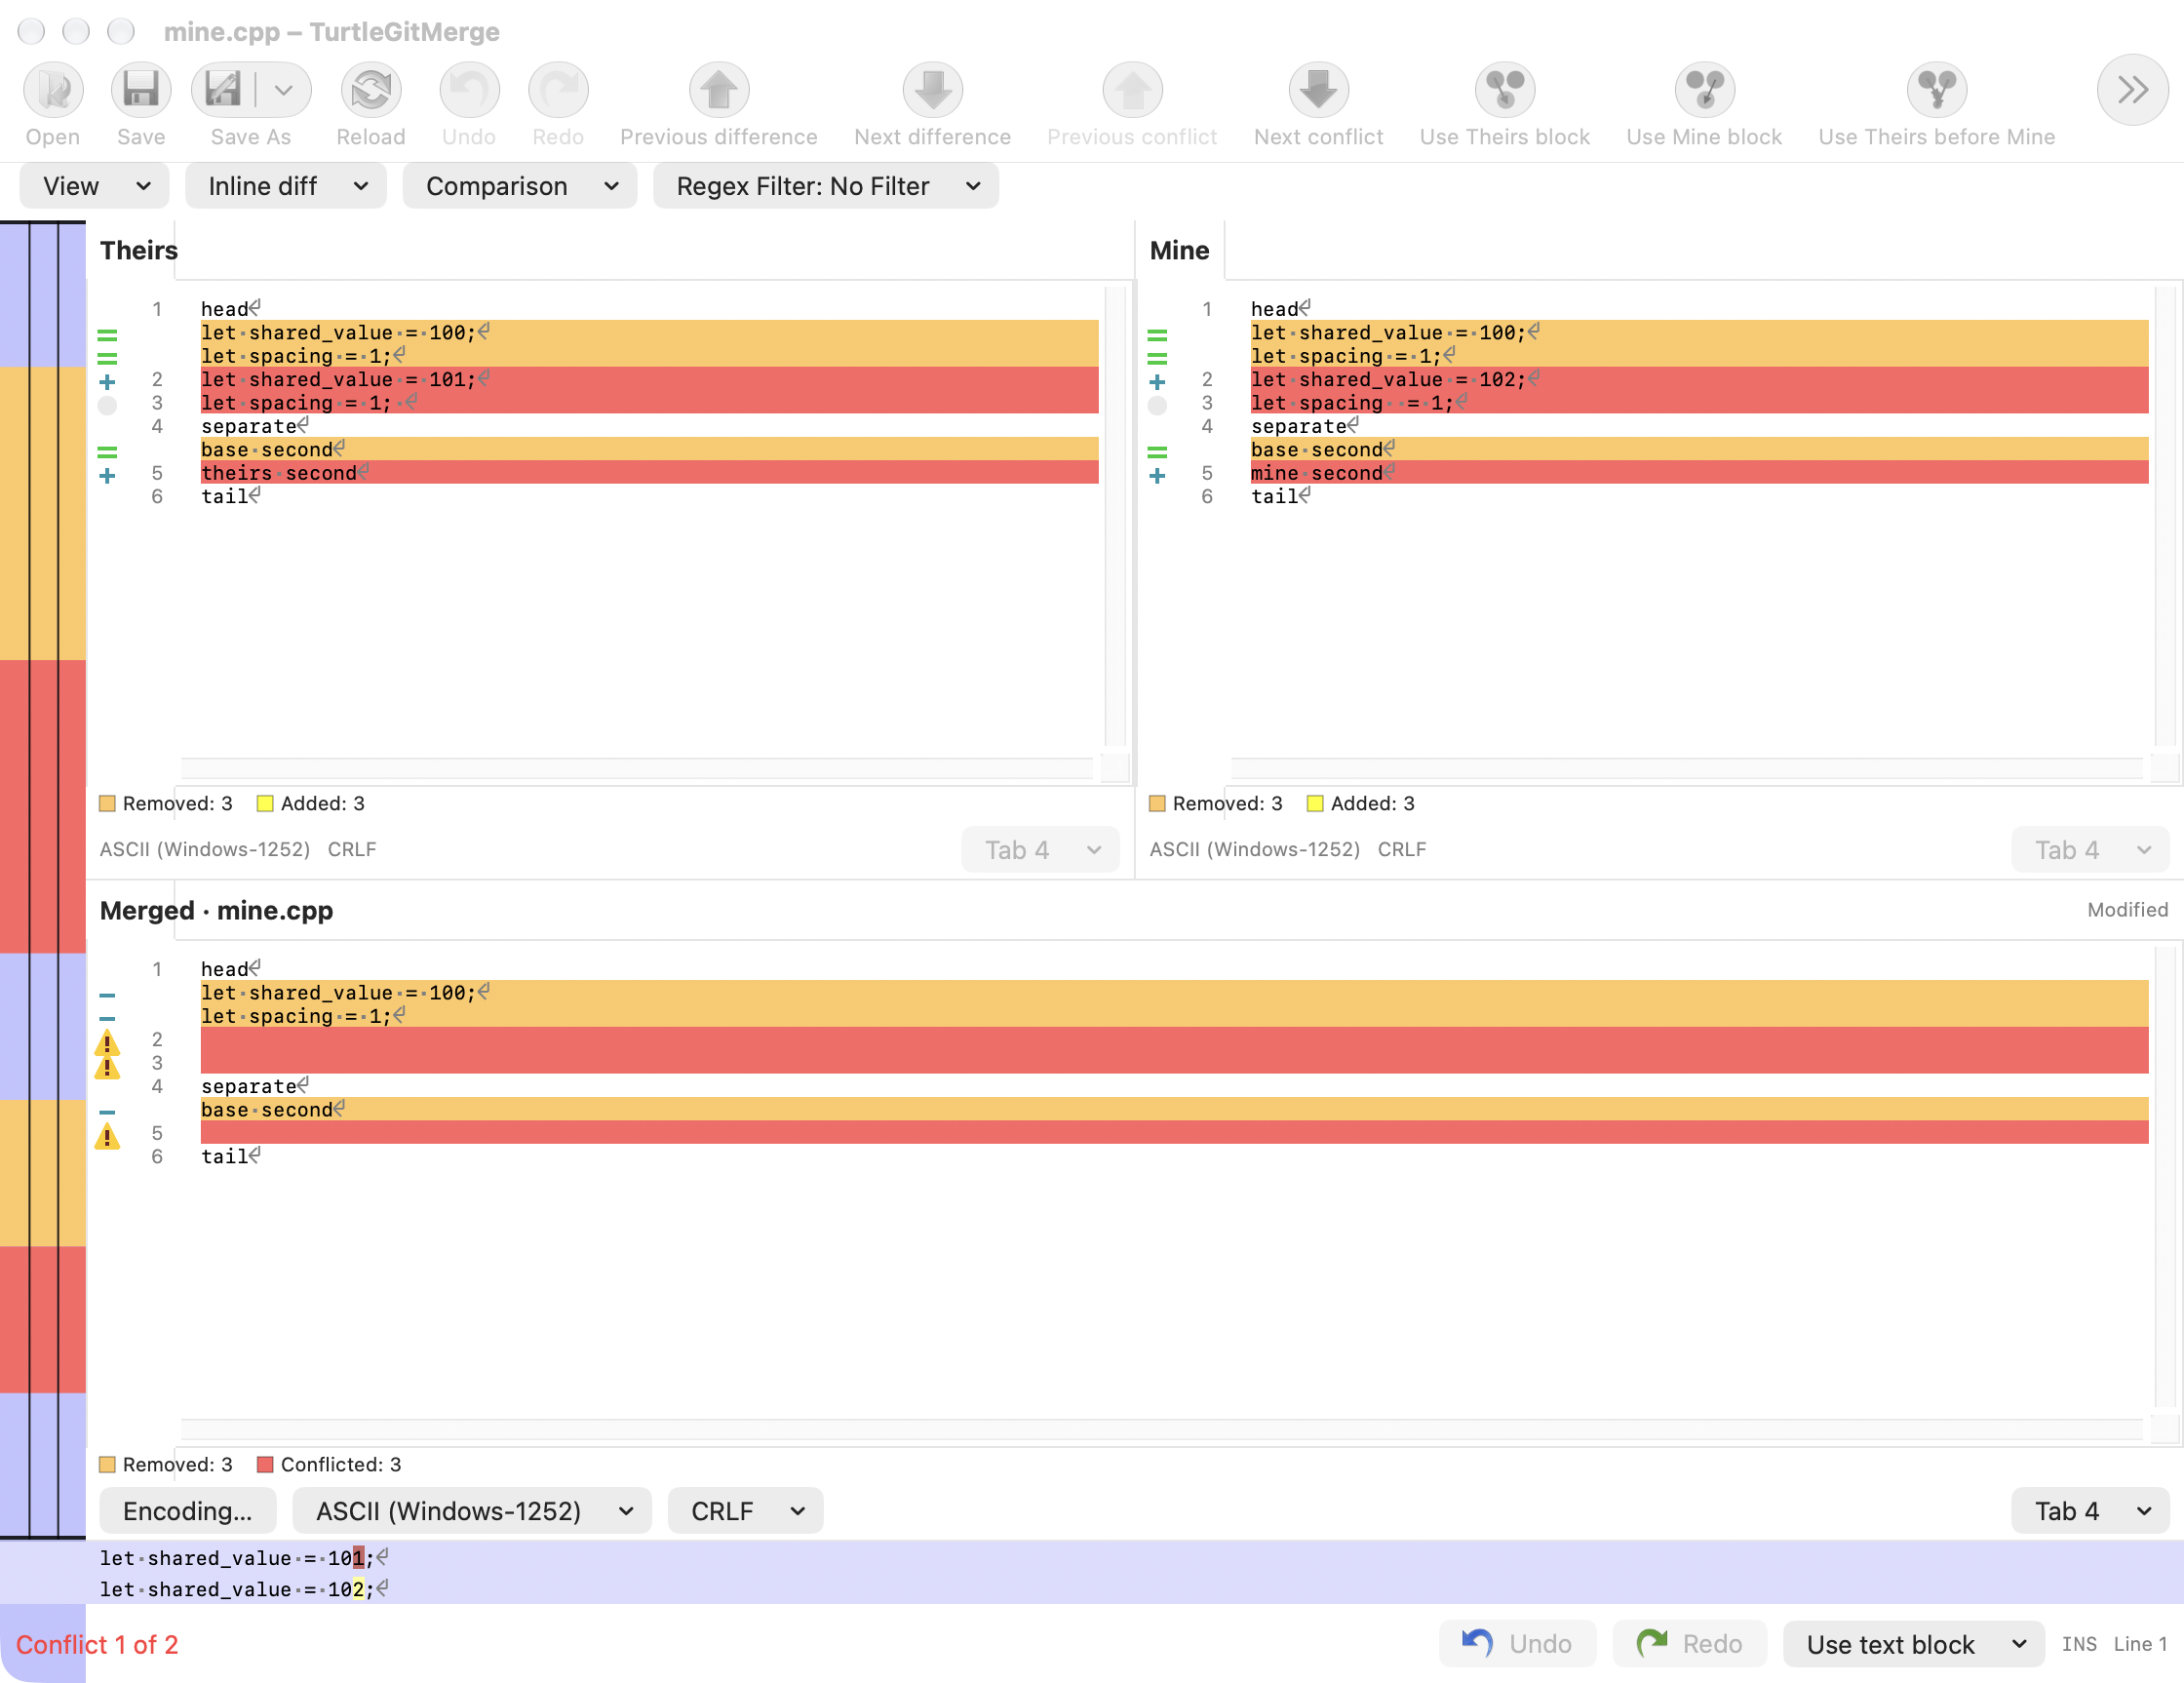Viewport: 2184px width, 1683px height.
Task: Click the bottom Redo button
Action: pos(1690,1644)
